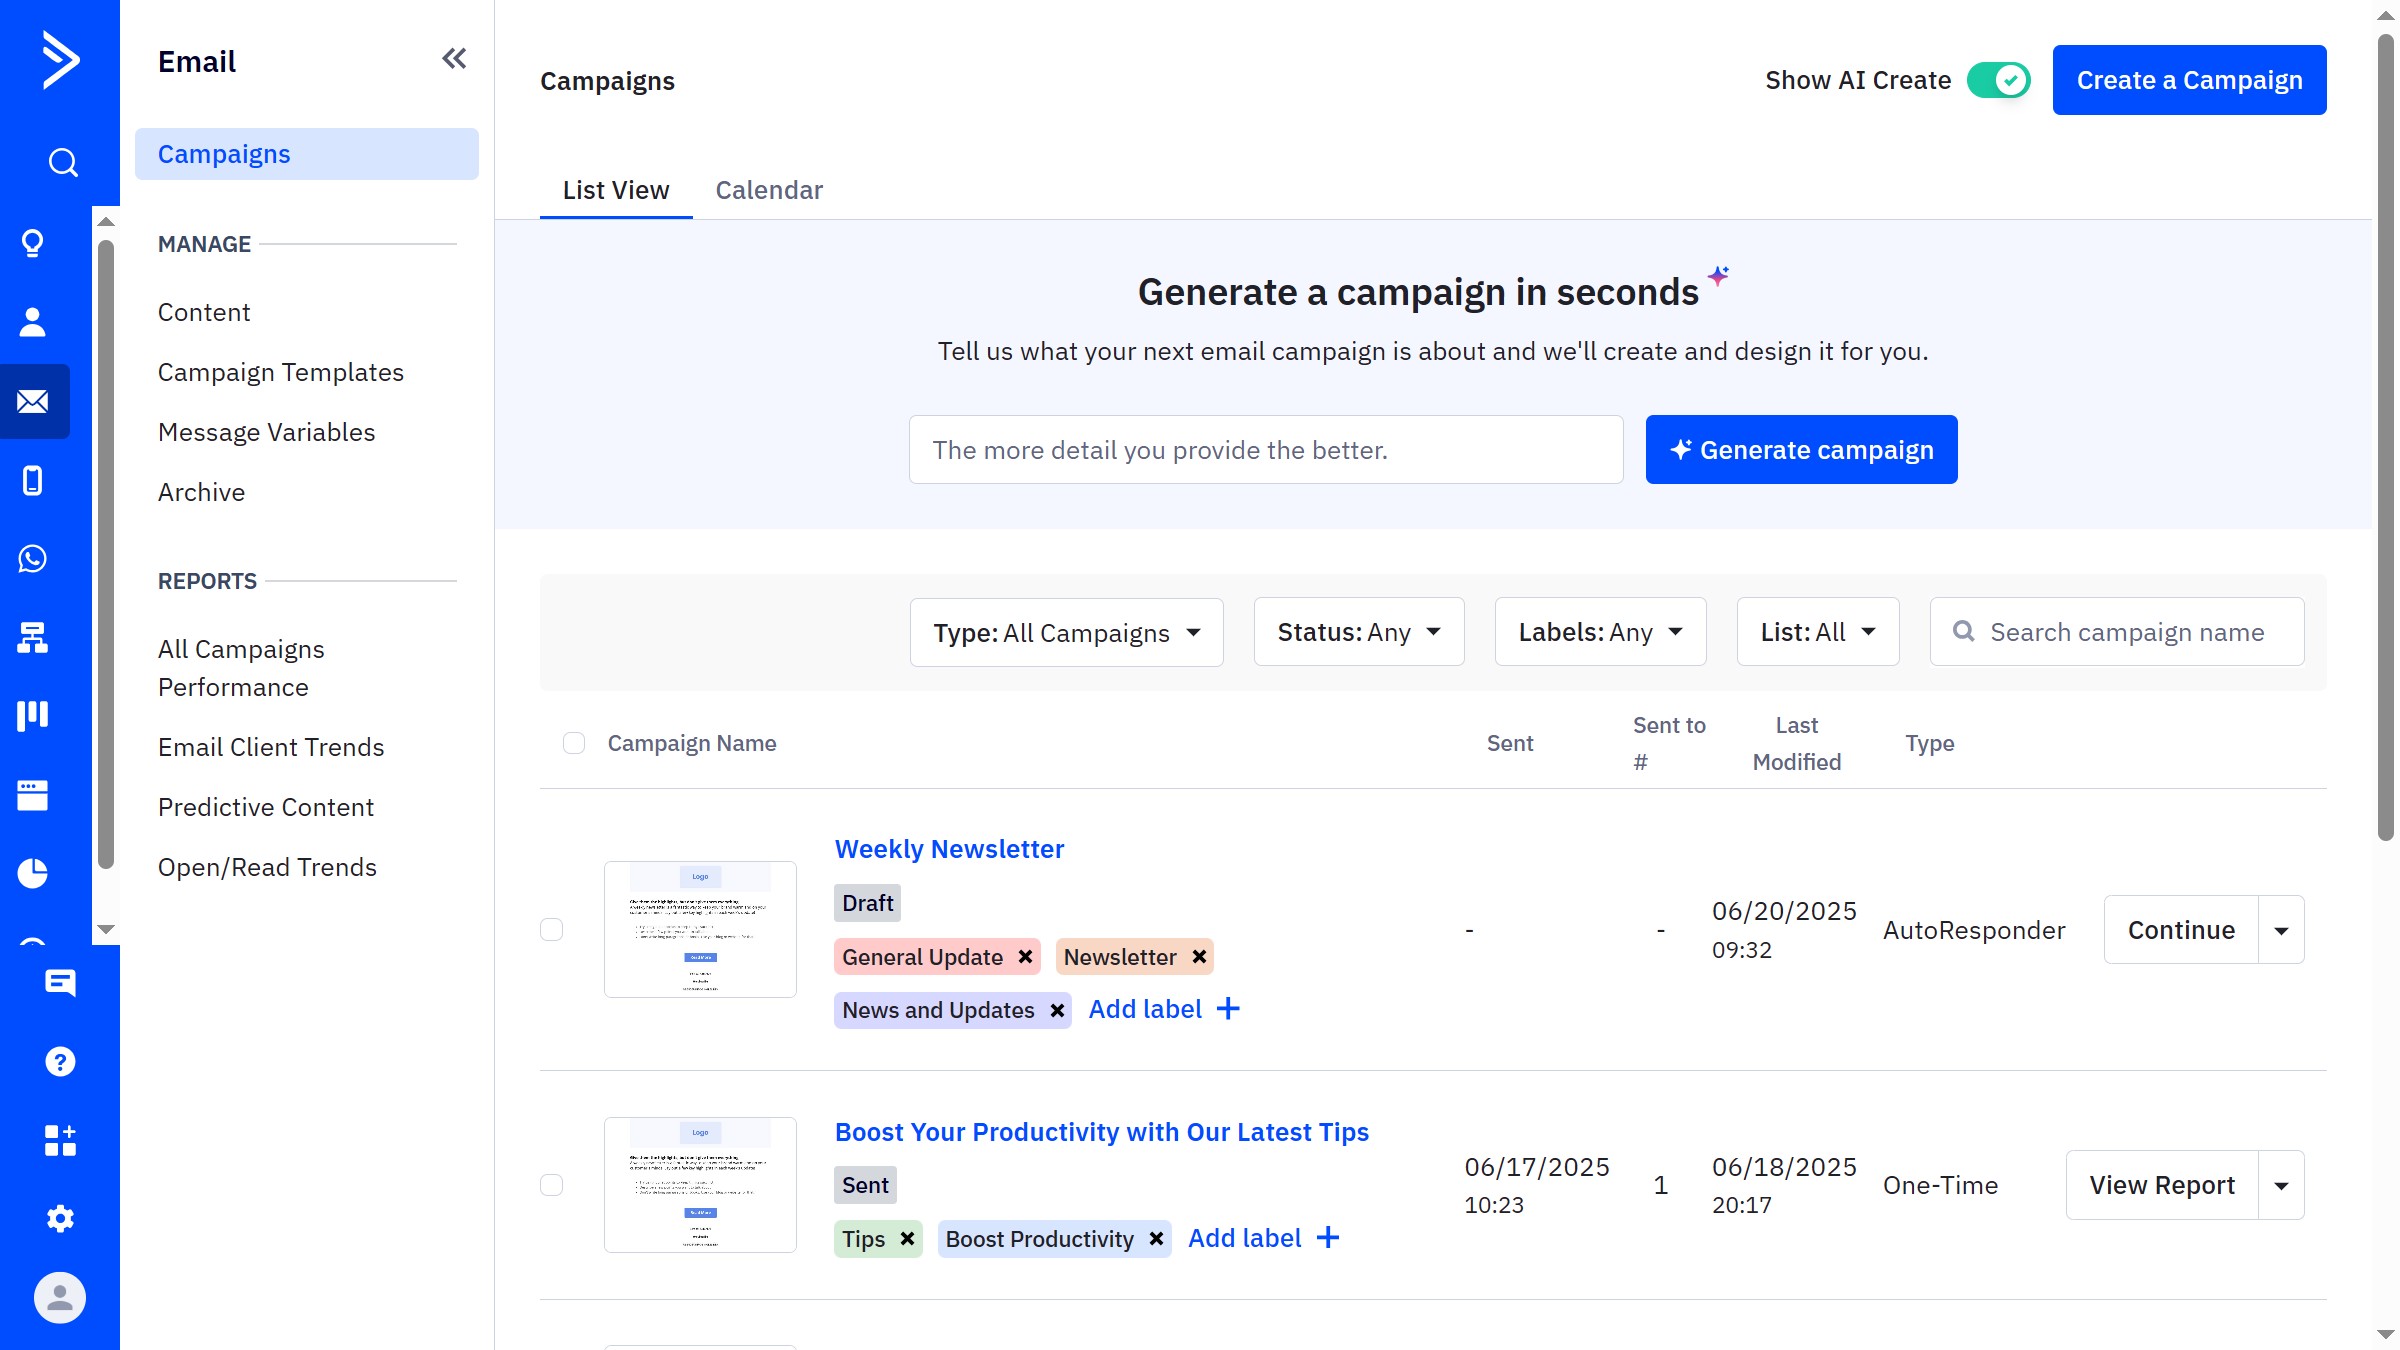Toggle the Show AI Create switch
2400x1350 pixels.
tap(1997, 79)
